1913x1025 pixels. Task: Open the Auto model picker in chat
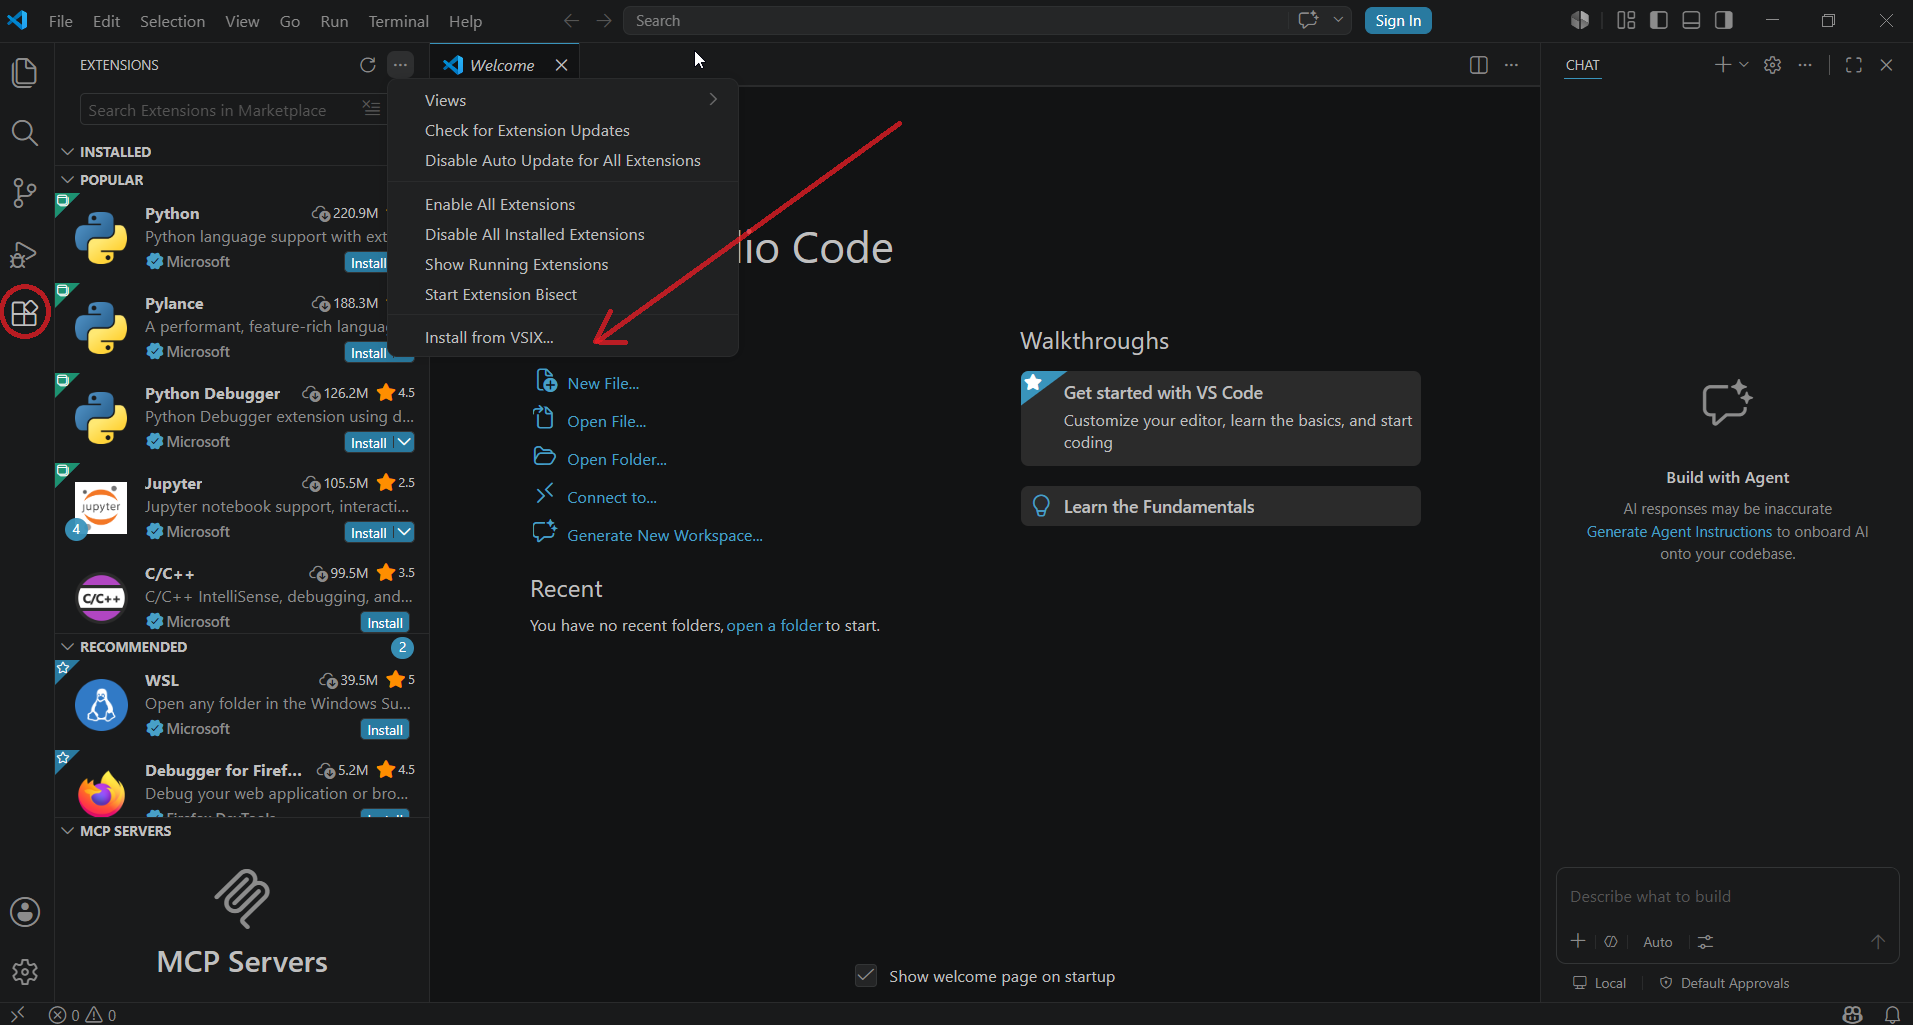point(1657,942)
